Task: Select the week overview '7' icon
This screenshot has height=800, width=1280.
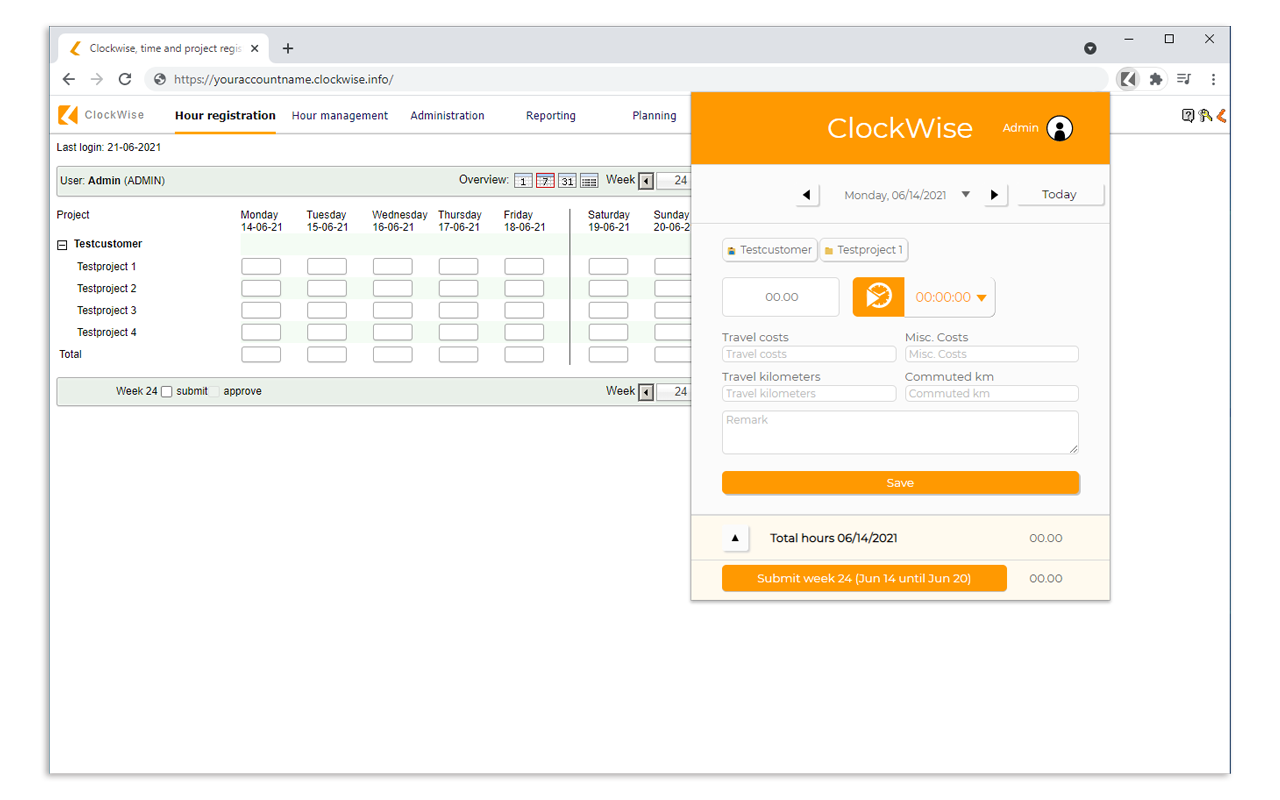Action: coord(545,180)
